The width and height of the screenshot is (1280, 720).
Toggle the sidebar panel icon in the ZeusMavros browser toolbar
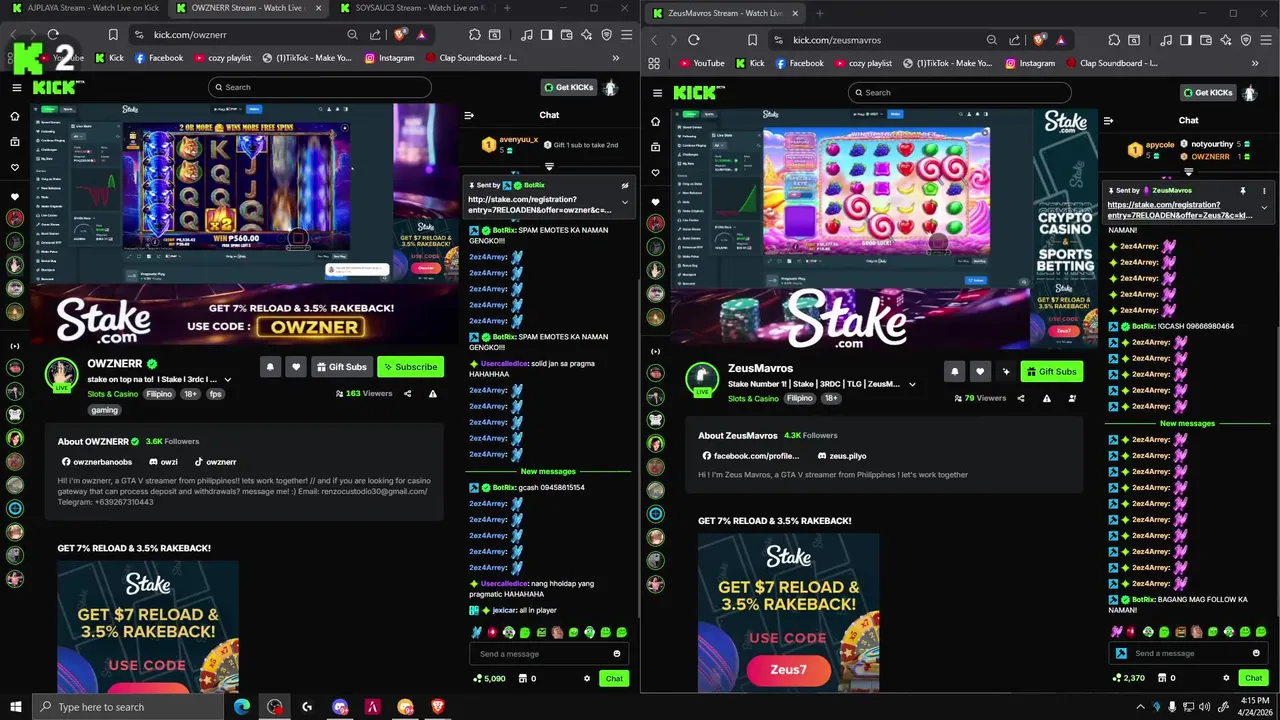[x=1185, y=40]
